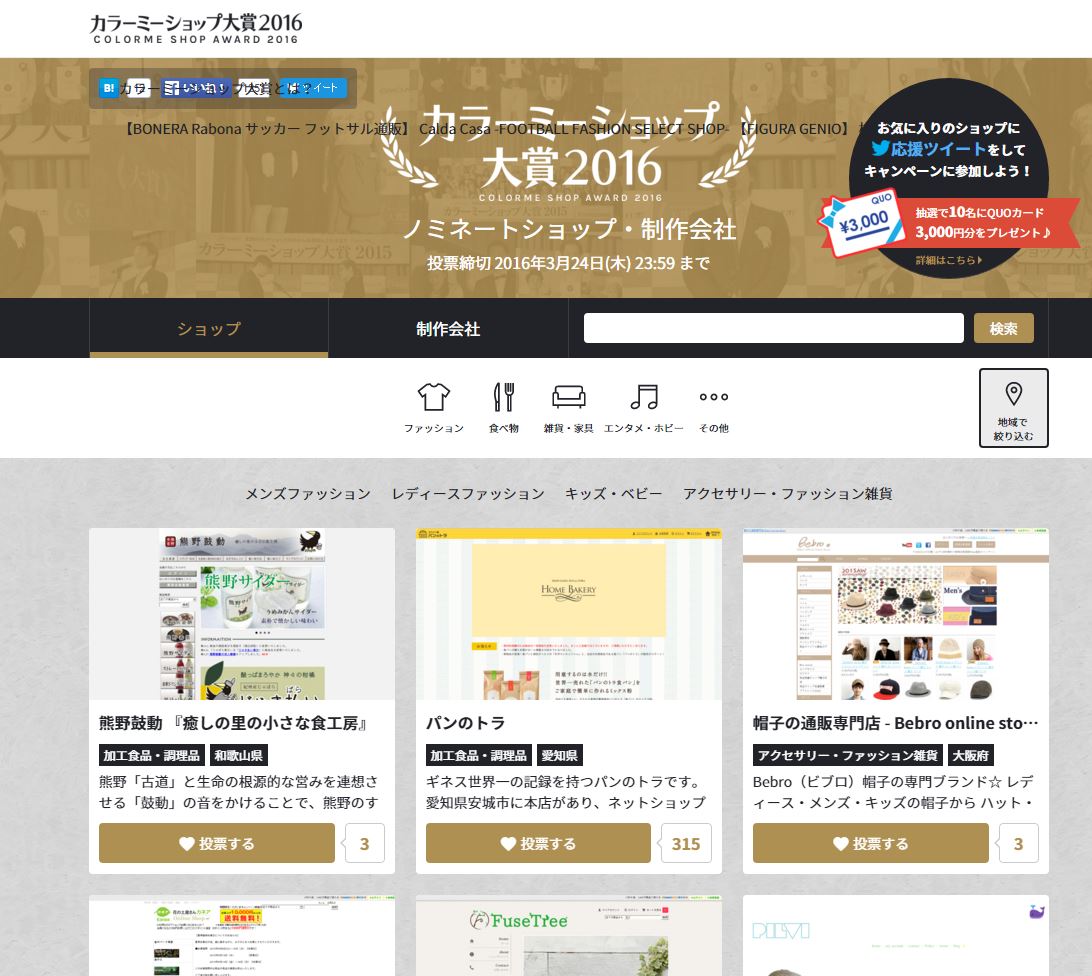This screenshot has width=1092, height=976.
Task: Click アクセサリー・ファッション雑貨 tag on Bebro card
Action: click(x=848, y=755)
